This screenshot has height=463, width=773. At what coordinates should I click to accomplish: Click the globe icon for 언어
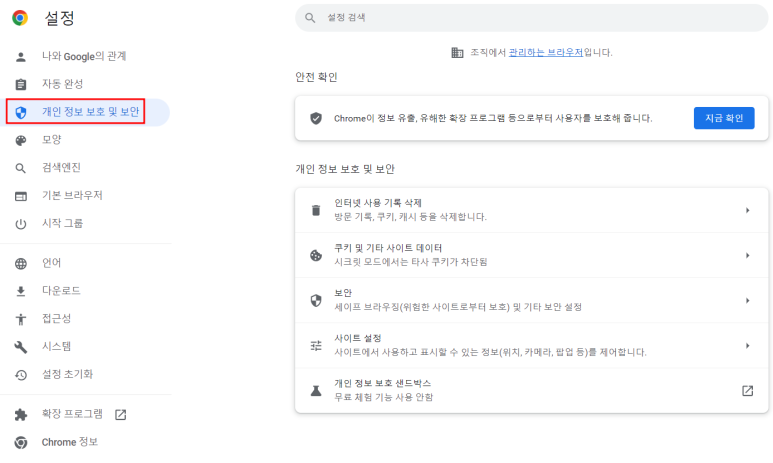click(21, 264)
